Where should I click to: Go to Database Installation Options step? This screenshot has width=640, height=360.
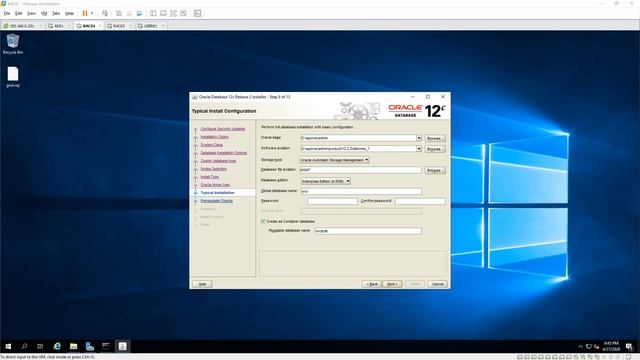[x=224, y=153]
